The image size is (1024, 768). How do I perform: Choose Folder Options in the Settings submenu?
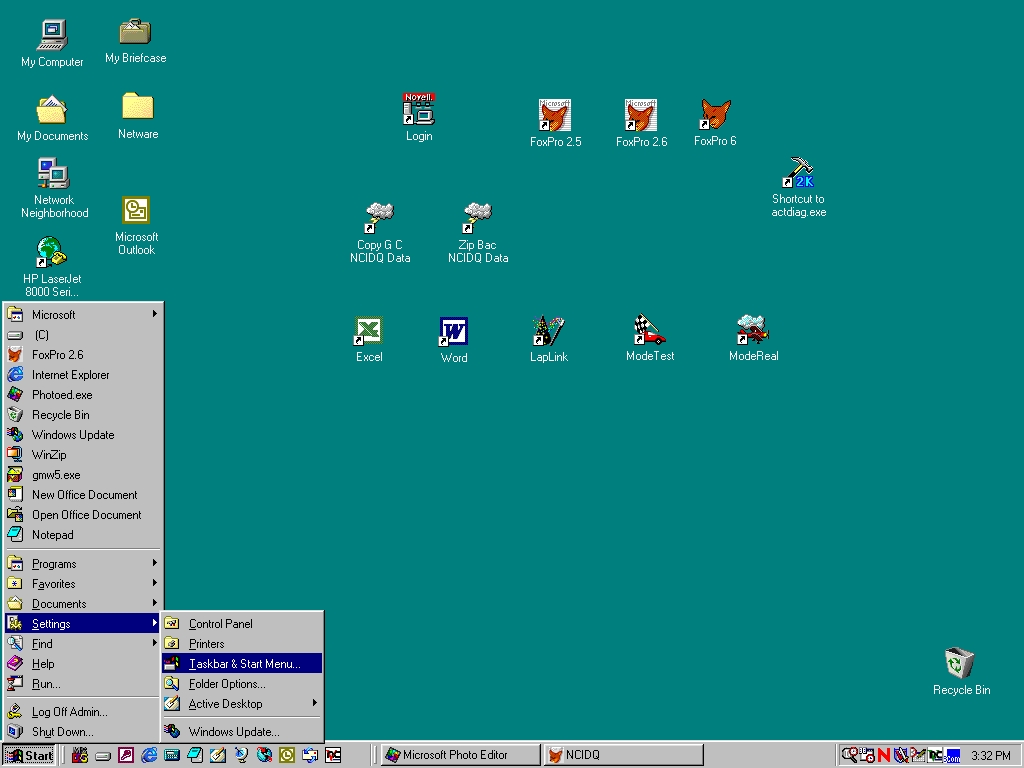coord(242,684)
